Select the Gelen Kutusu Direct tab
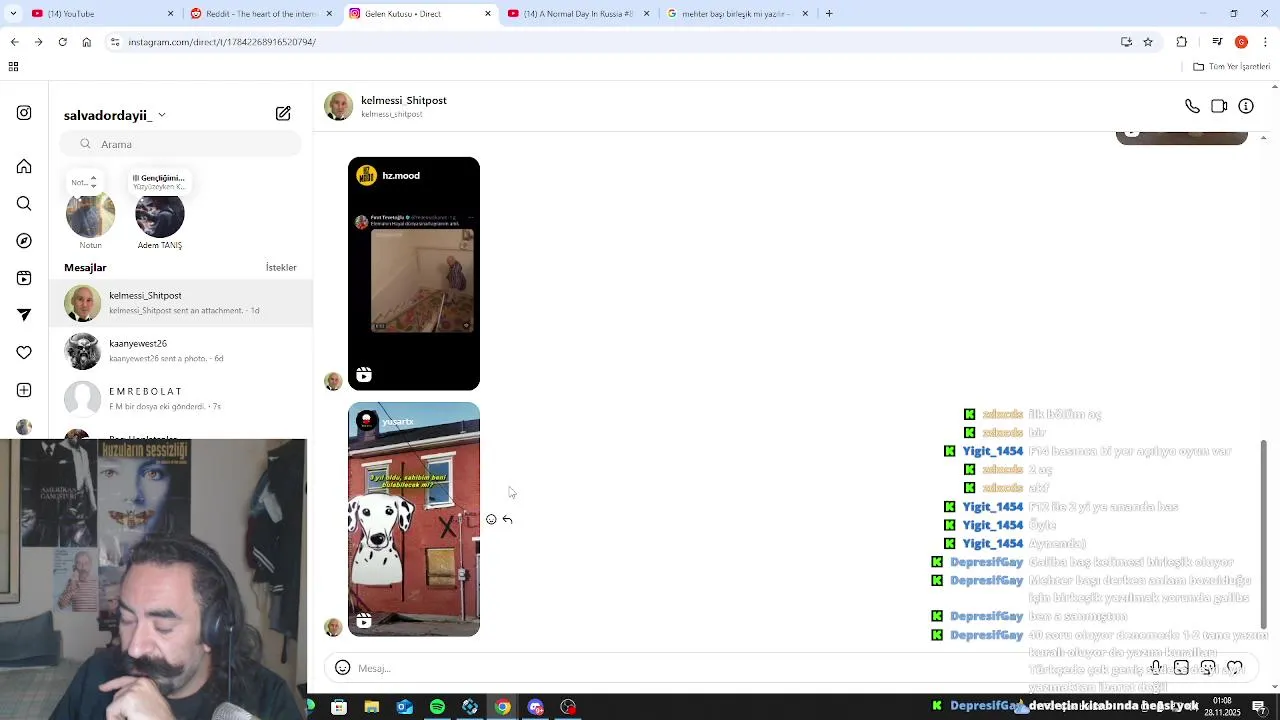Screen dimensions: 1280x720 [419, 14]
